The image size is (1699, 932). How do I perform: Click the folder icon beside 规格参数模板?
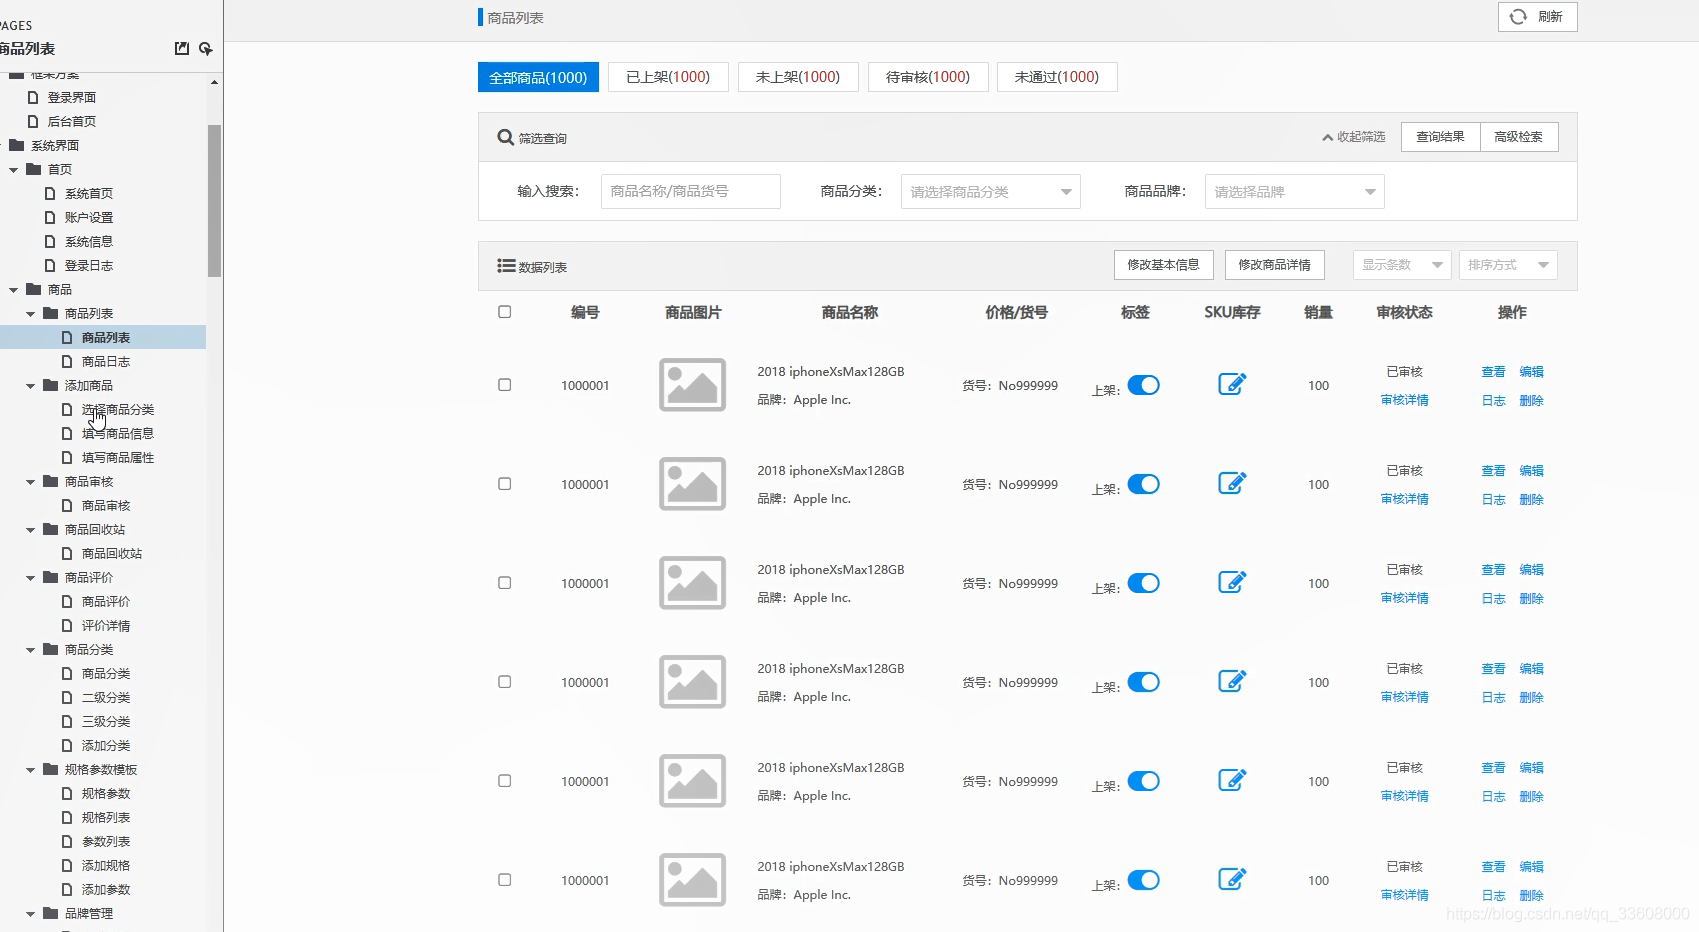click(x=51, y=769)
